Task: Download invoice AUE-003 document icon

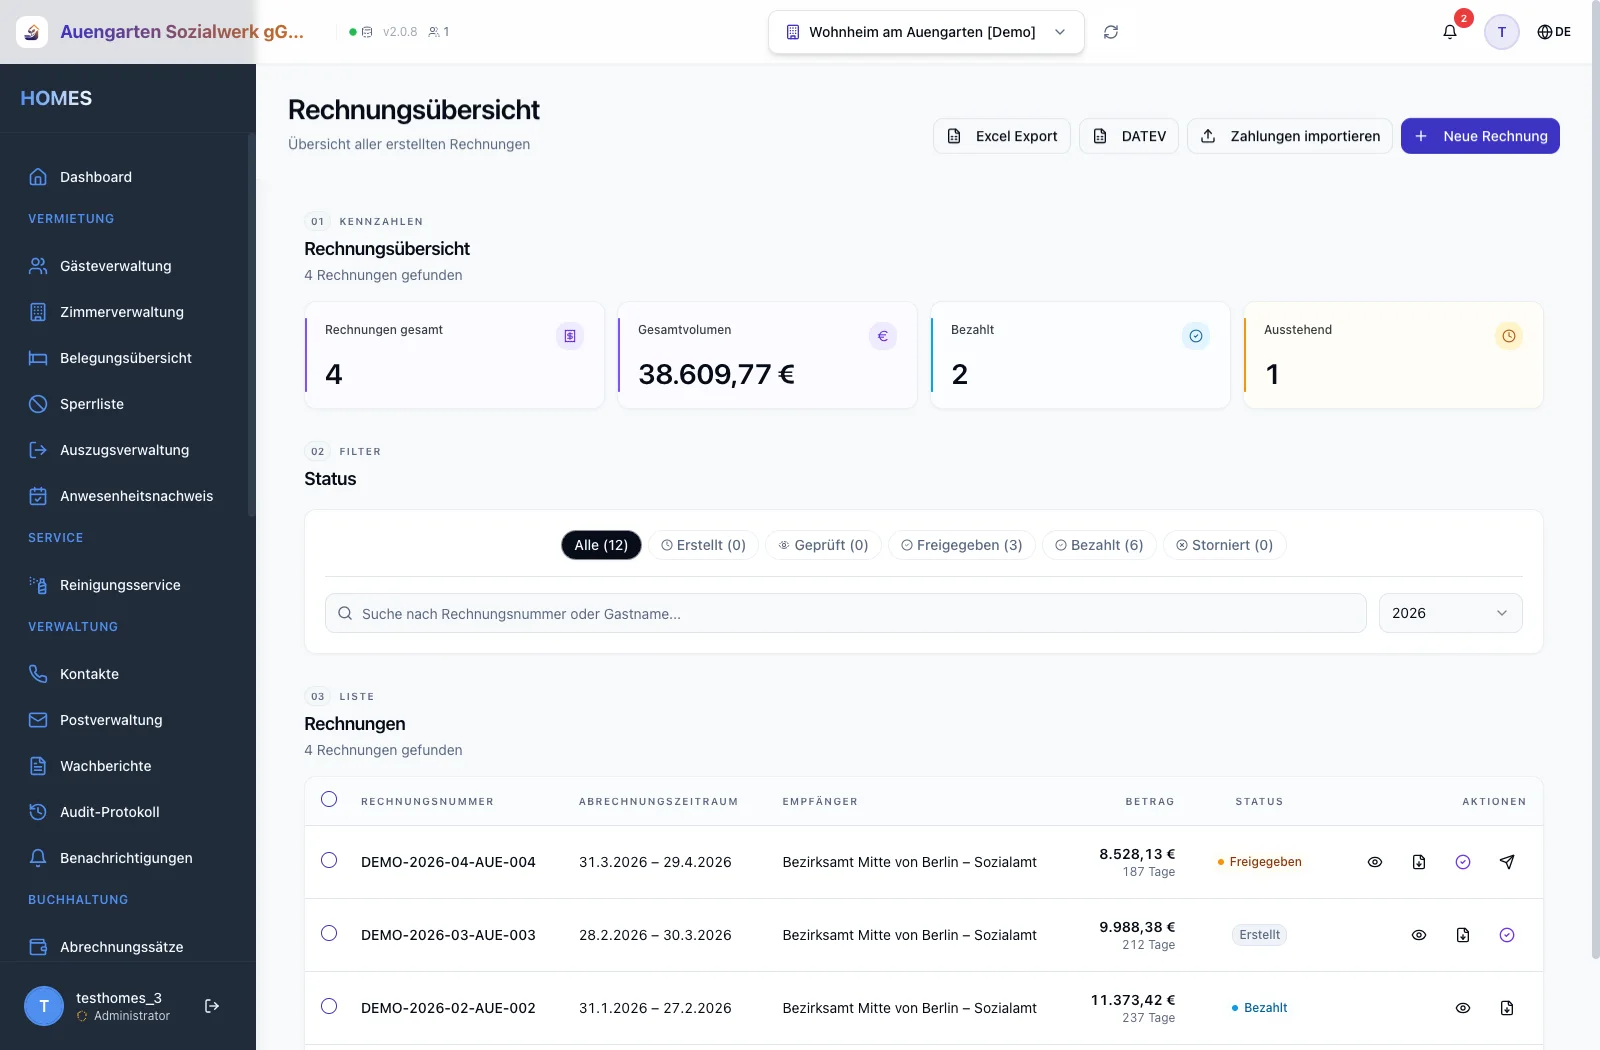Action: (1463, 935)
